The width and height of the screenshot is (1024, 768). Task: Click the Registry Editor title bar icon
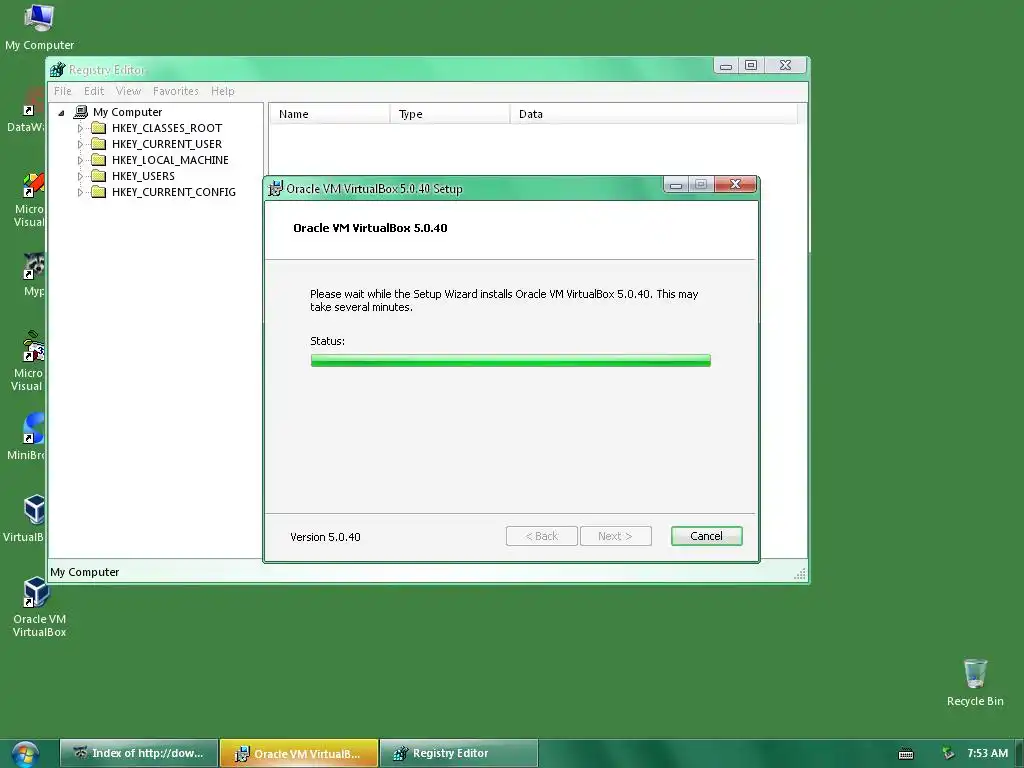[57, 69]
